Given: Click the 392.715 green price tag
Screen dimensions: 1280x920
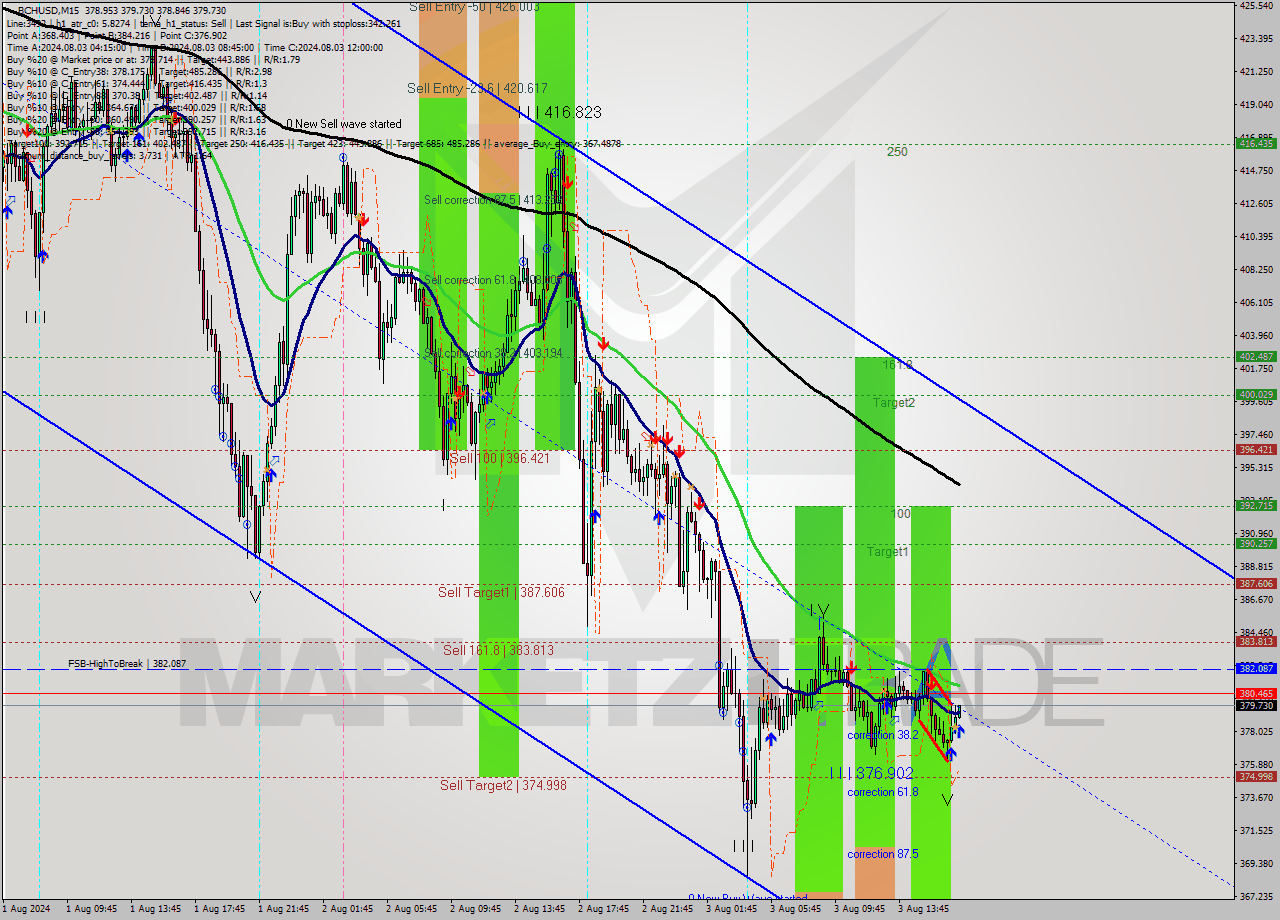Looking at the screenshot, I should [x=1256, y=506].
